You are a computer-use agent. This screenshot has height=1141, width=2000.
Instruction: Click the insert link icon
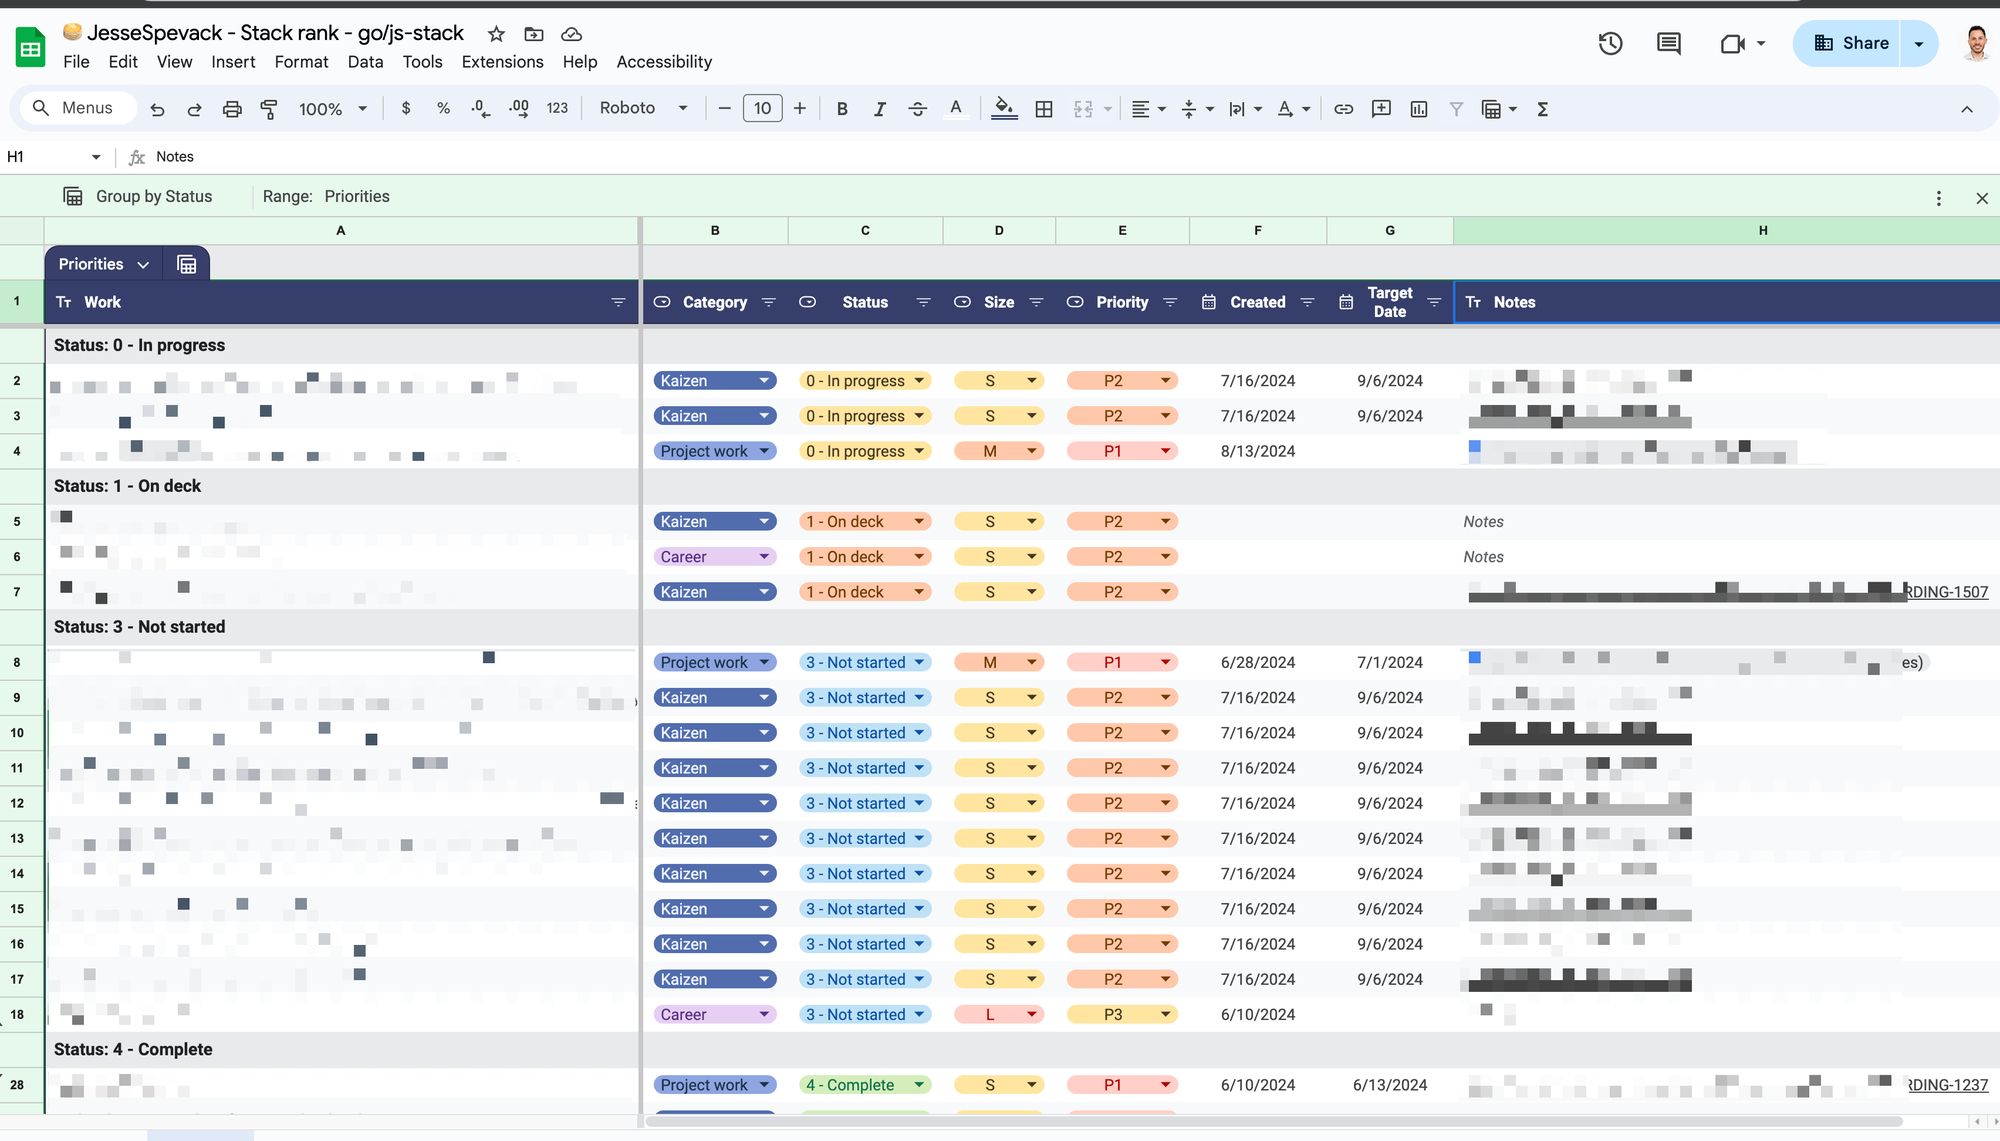(x=1343, y=109)
